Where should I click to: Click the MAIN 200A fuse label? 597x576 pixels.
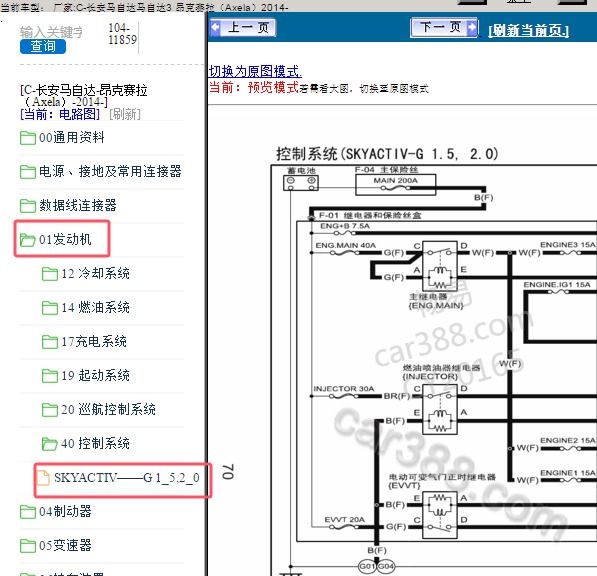[x=396, y=180]
